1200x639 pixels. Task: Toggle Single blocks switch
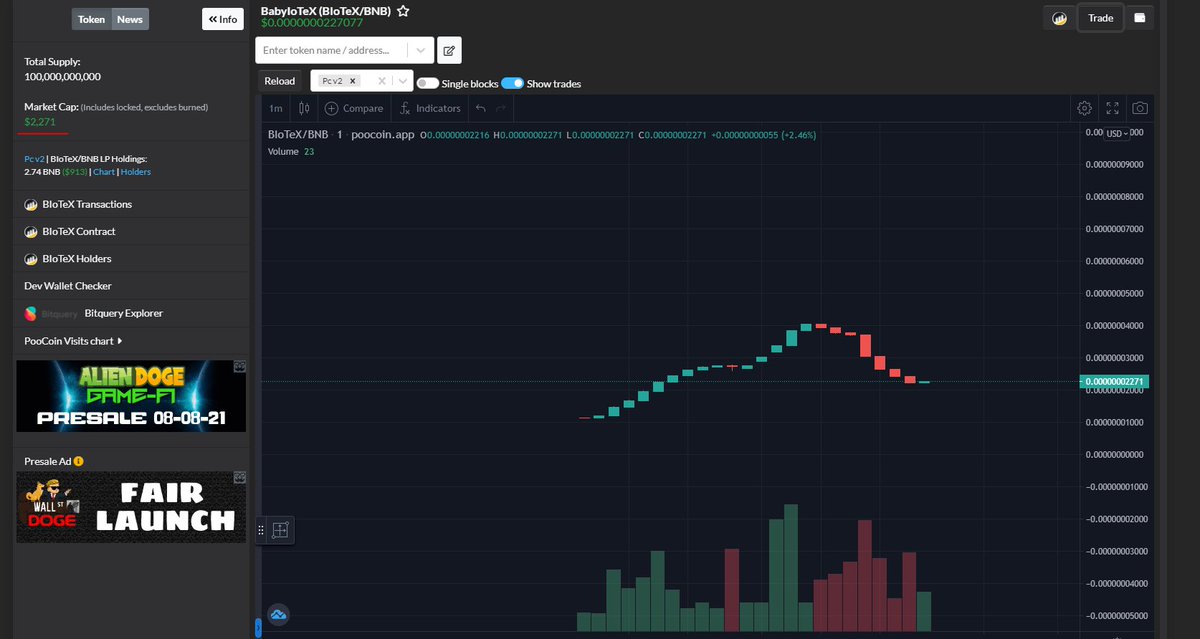pyautogui.click(x=427, y=84)
